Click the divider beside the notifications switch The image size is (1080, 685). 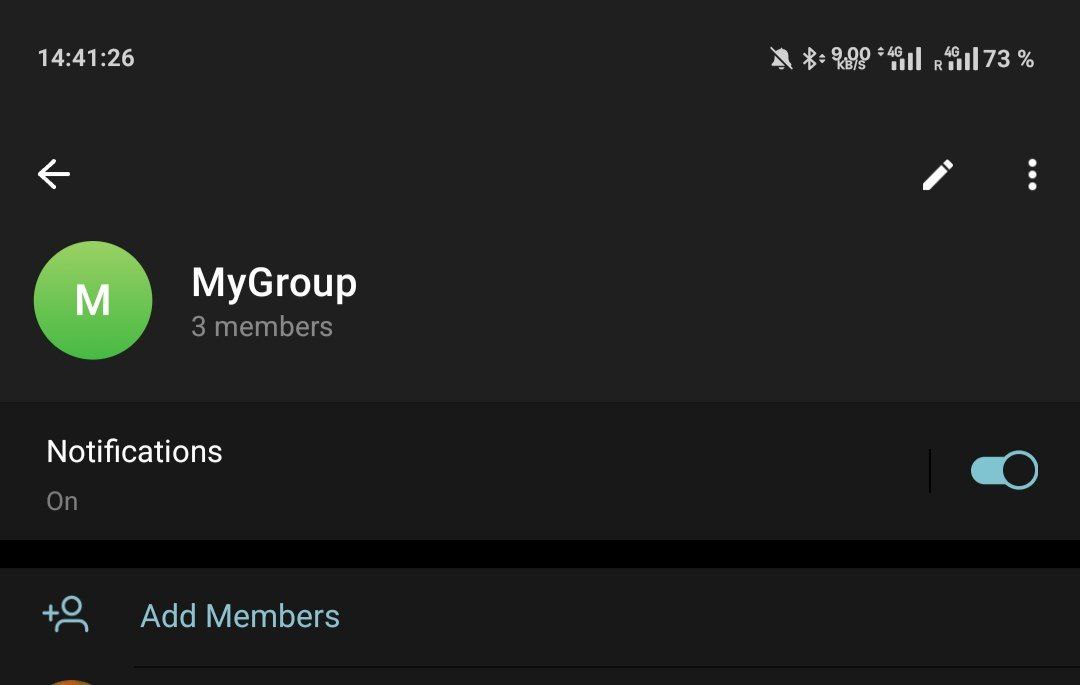pos(930,471)
